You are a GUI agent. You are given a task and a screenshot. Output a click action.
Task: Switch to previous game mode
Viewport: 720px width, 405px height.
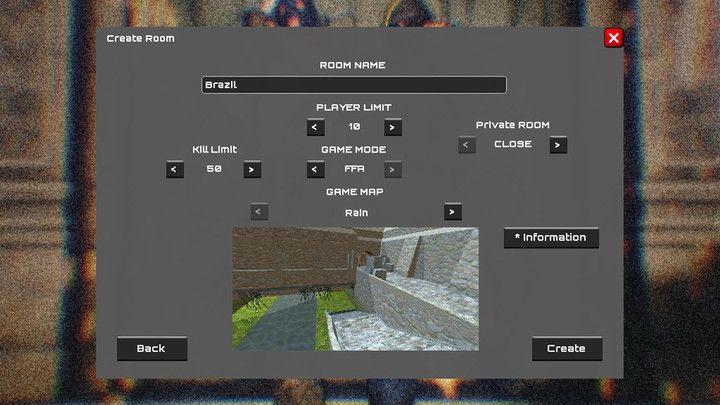coord(315,169)
